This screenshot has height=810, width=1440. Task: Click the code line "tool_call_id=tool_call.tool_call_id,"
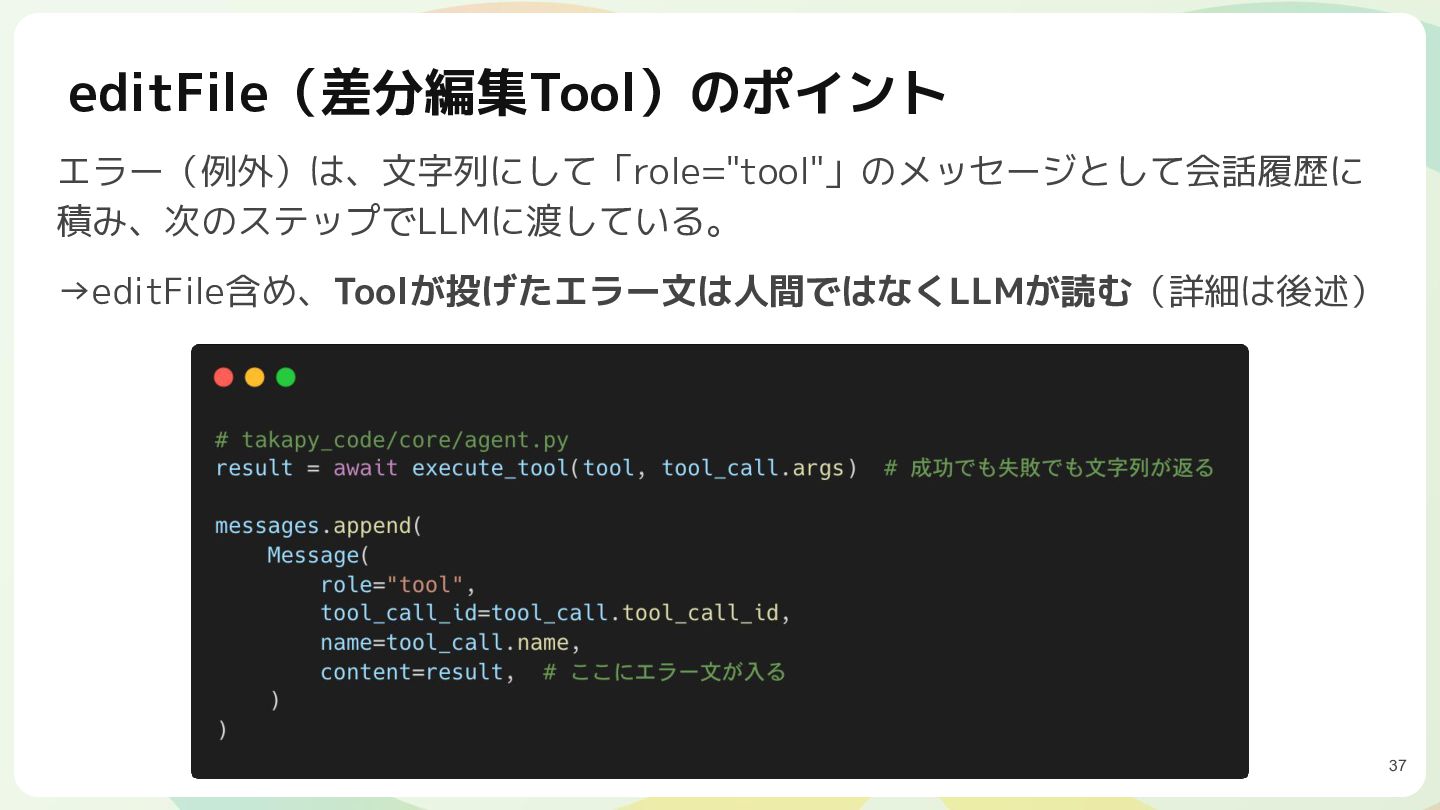pyautogui.click(x=556, y=613)
